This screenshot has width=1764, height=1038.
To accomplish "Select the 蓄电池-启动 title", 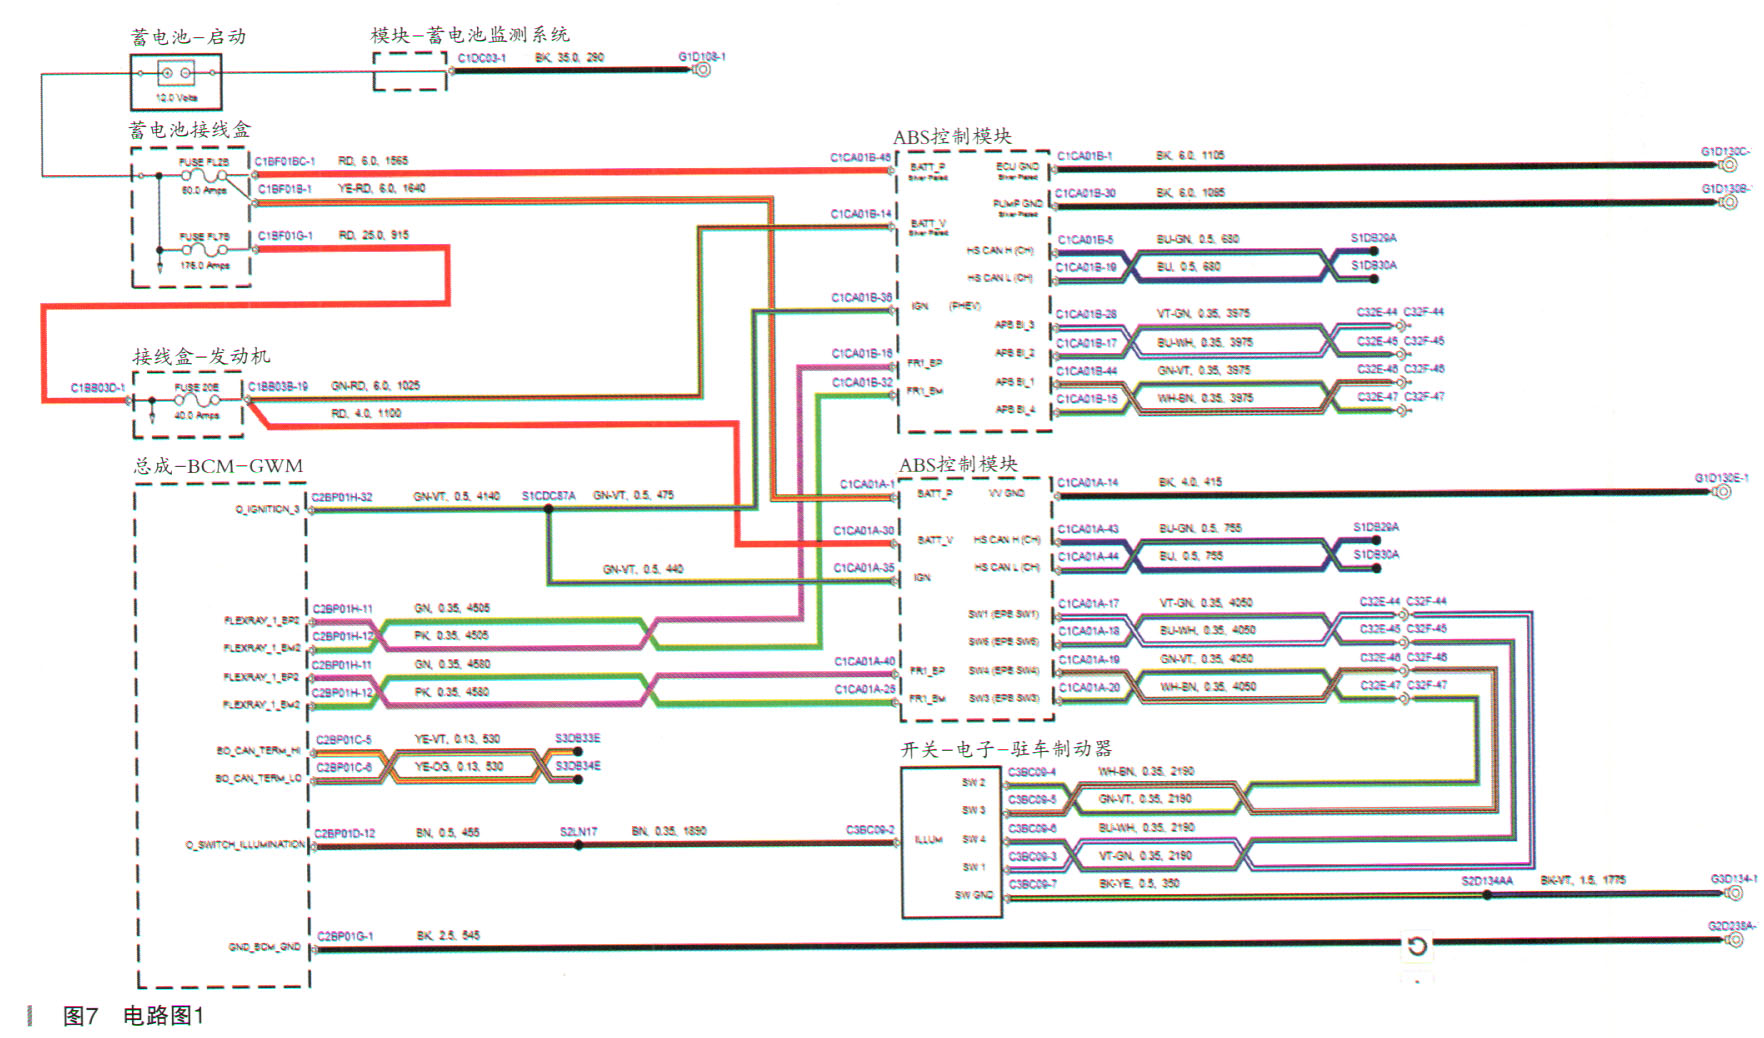I will (188, 37).
